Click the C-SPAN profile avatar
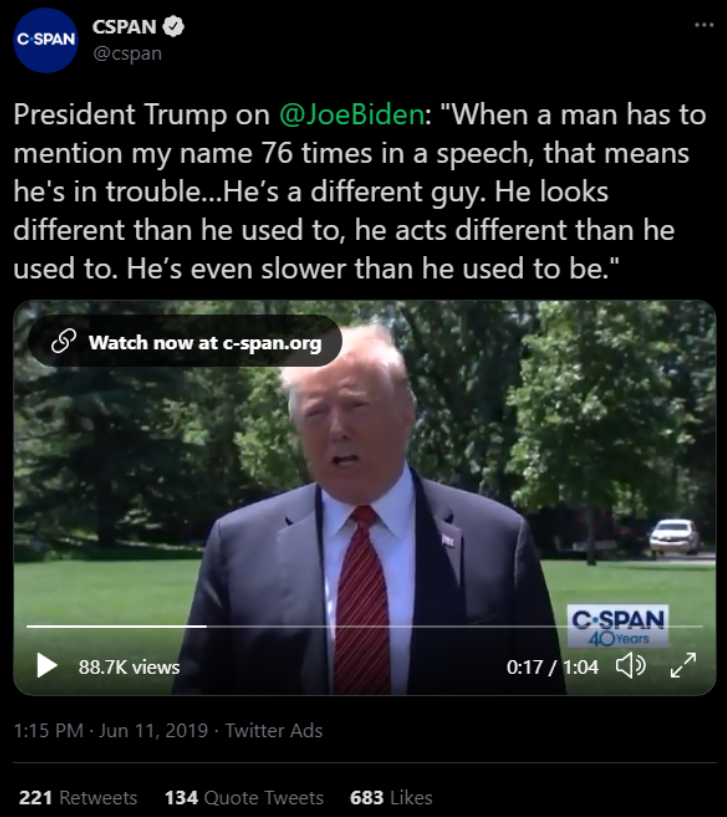 (45, 40)
